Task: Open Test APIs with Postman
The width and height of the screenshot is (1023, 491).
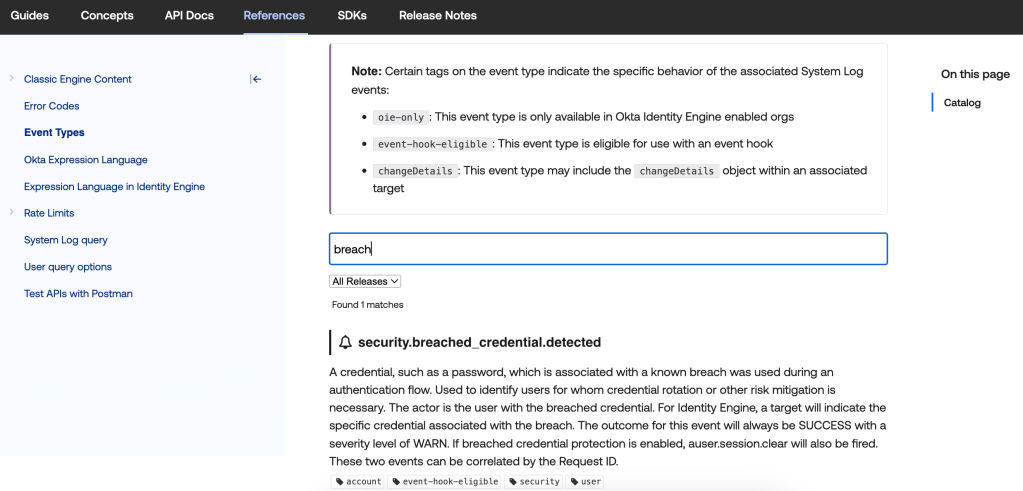Action: click(78, 294)
